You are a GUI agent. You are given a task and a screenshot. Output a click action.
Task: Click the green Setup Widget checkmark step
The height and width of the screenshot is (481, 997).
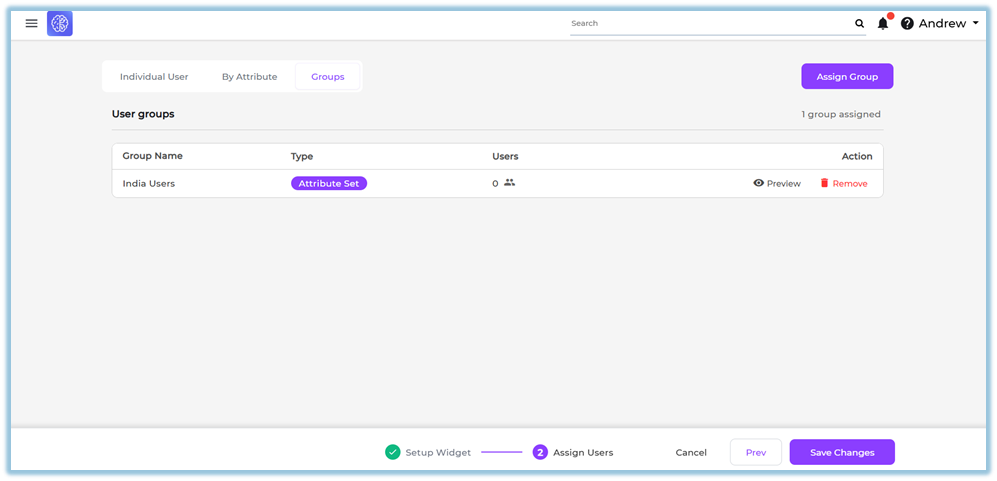click(393, 452)
